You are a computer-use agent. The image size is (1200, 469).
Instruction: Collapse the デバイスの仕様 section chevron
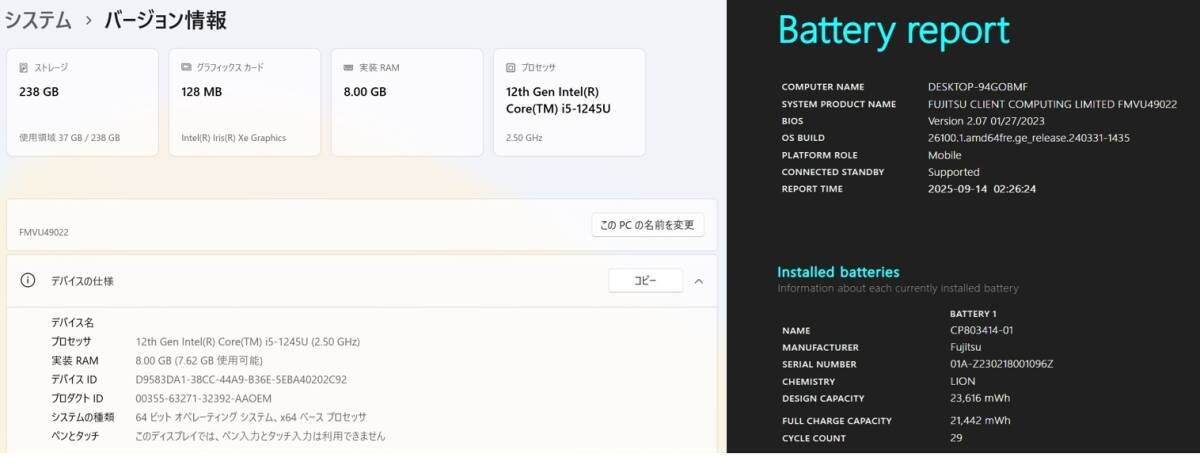(698, 281)
